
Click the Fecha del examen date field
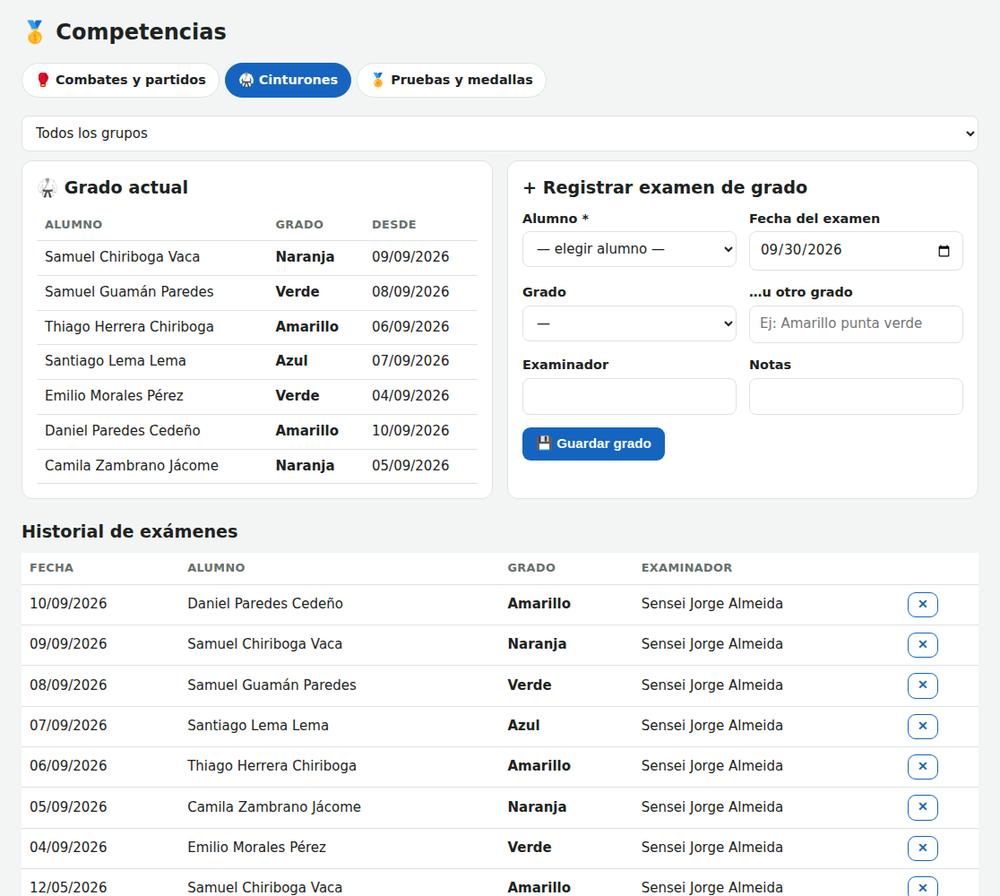(x=856, y=251)
